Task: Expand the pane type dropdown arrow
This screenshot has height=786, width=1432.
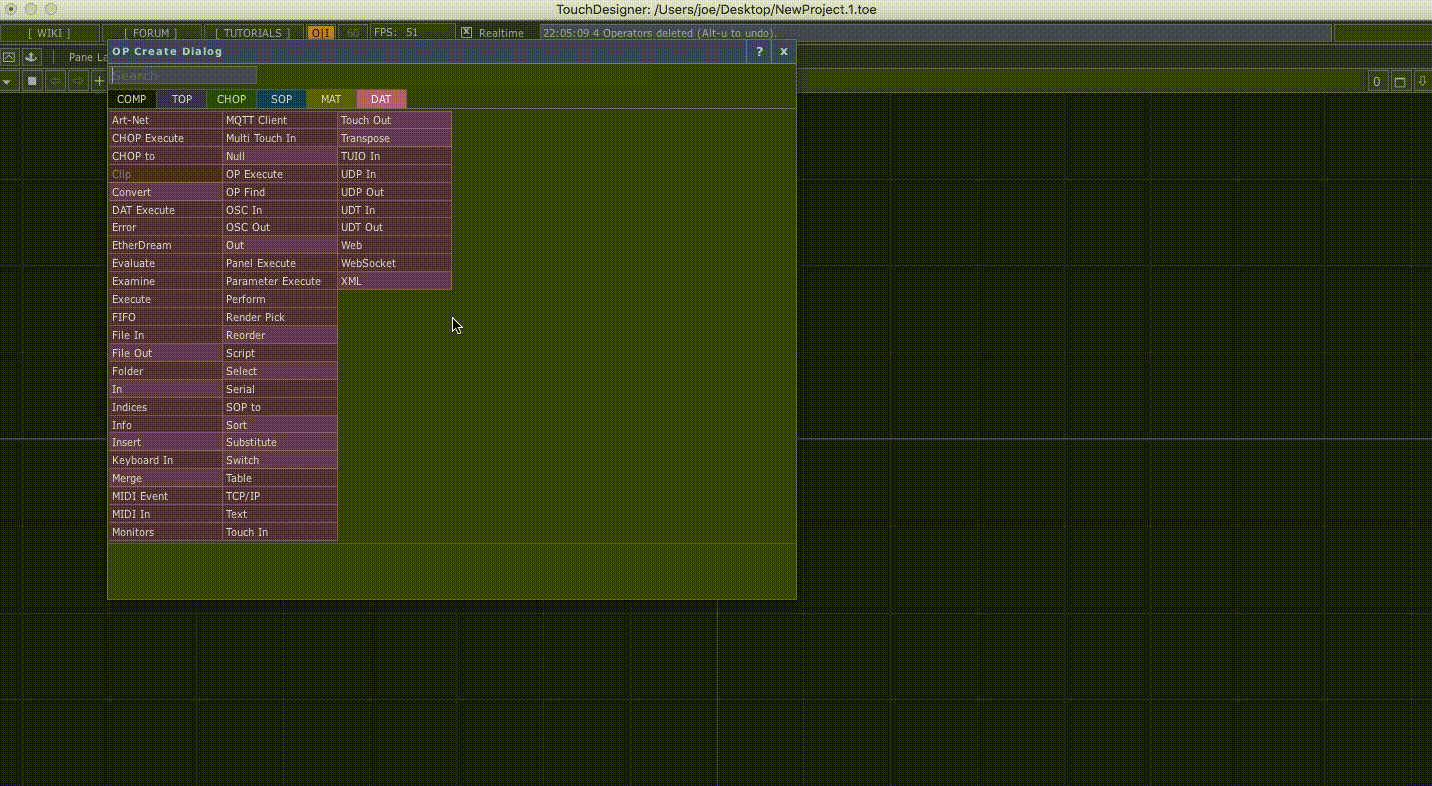Action: 8,81
